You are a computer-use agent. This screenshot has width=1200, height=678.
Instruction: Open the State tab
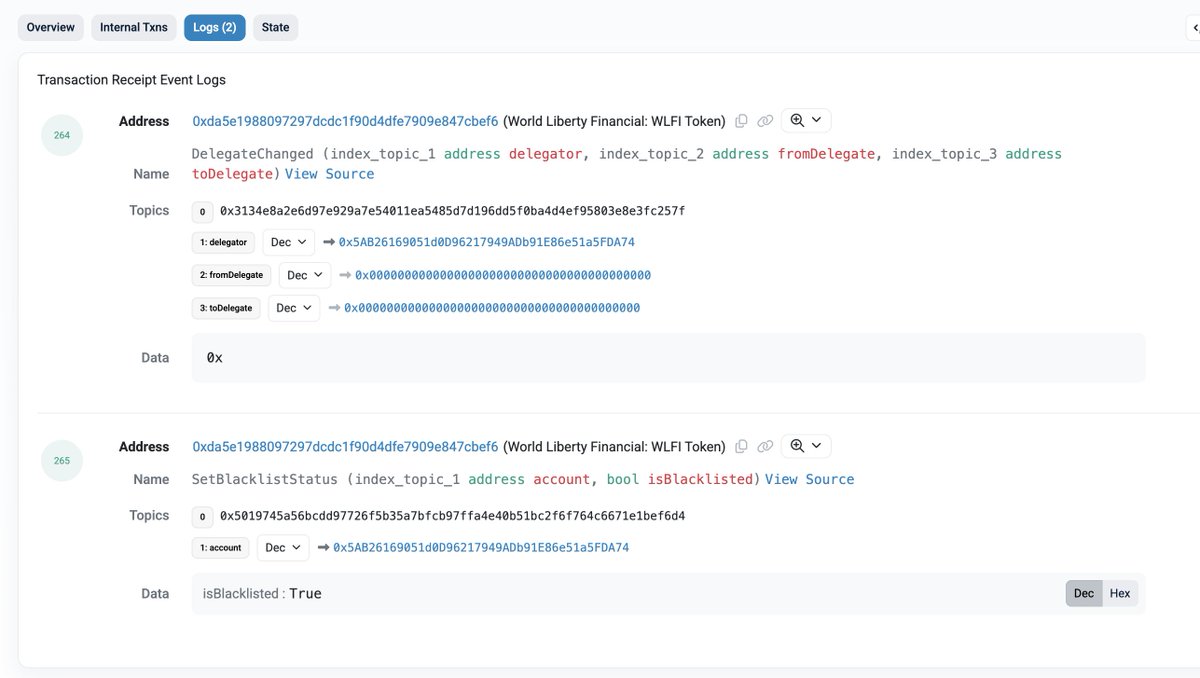tap(276, 27)
